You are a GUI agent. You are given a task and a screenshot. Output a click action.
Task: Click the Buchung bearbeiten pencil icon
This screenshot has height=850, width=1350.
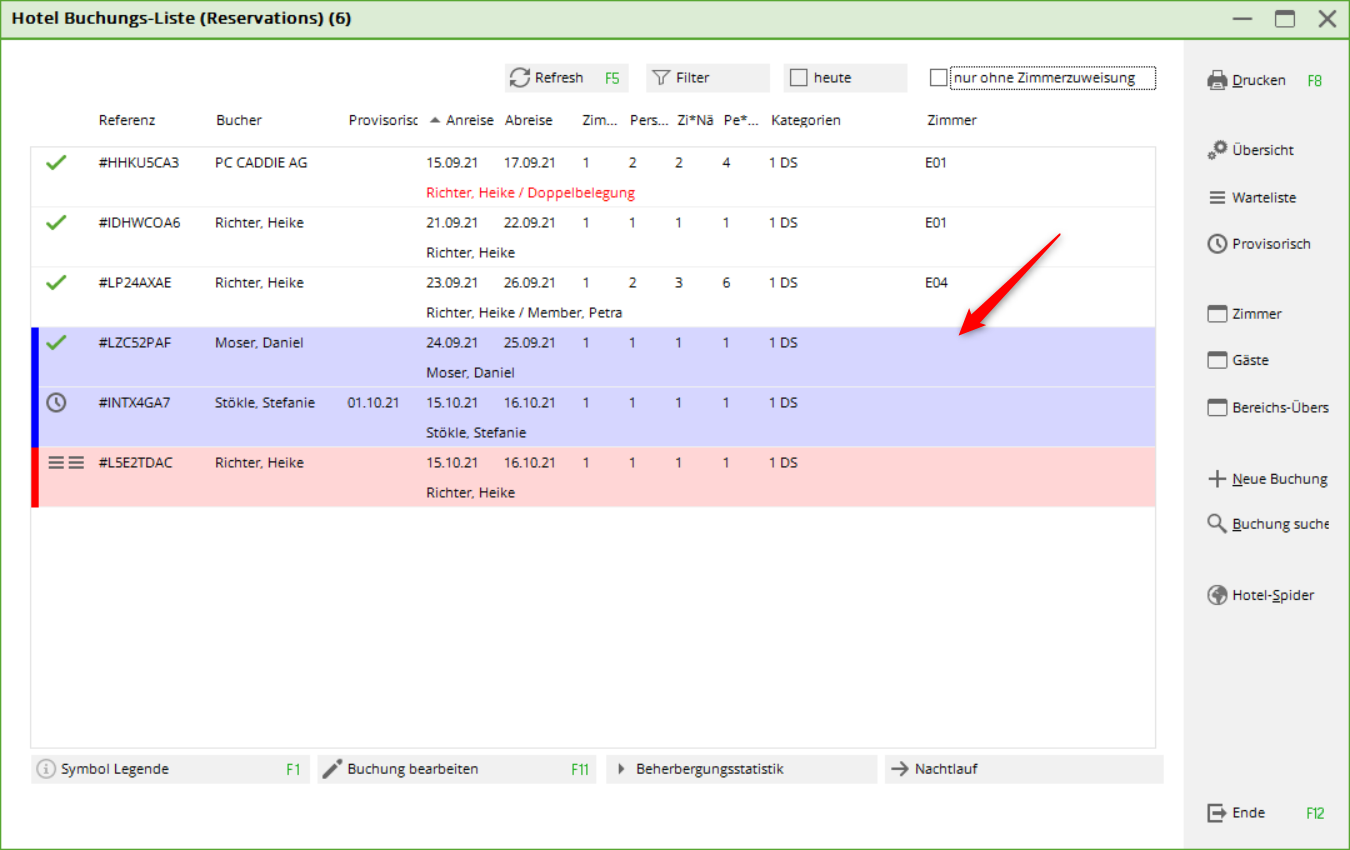333,769
